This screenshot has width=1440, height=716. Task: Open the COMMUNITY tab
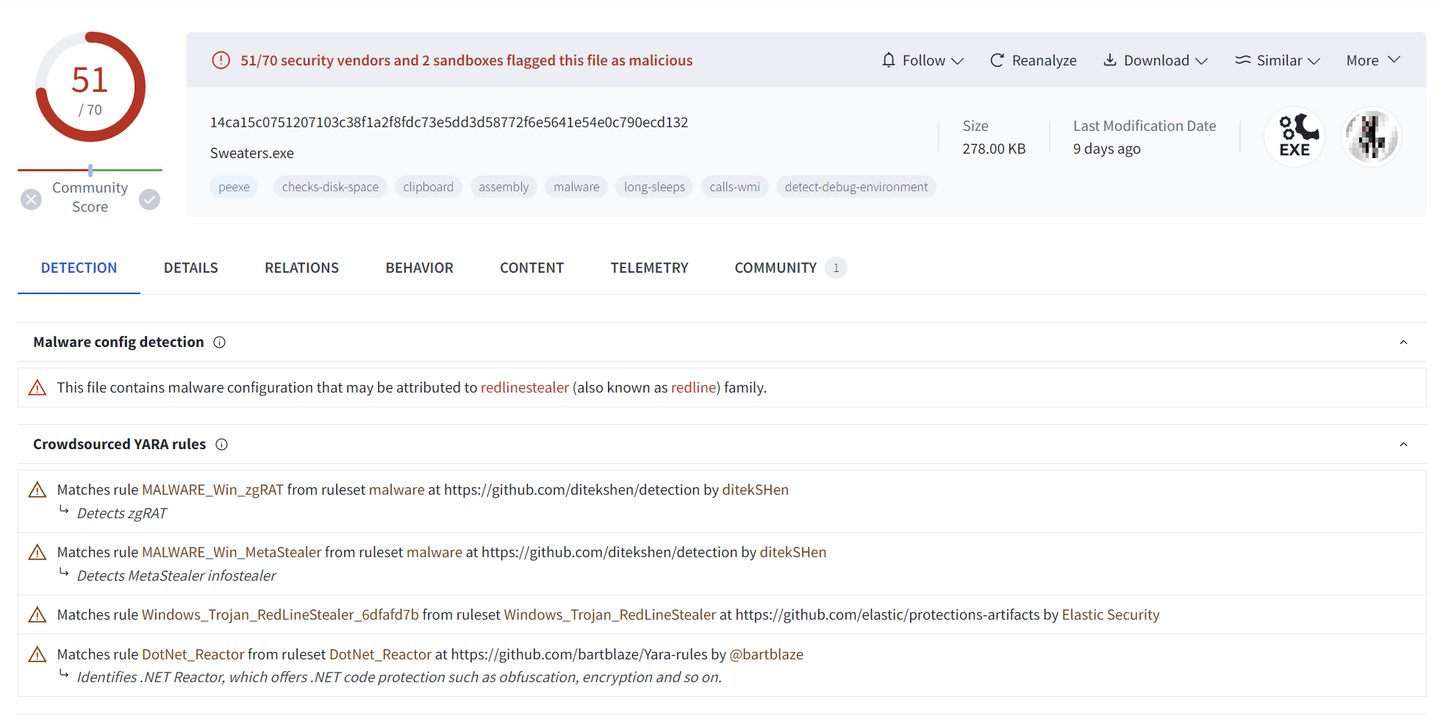[776, 268]
